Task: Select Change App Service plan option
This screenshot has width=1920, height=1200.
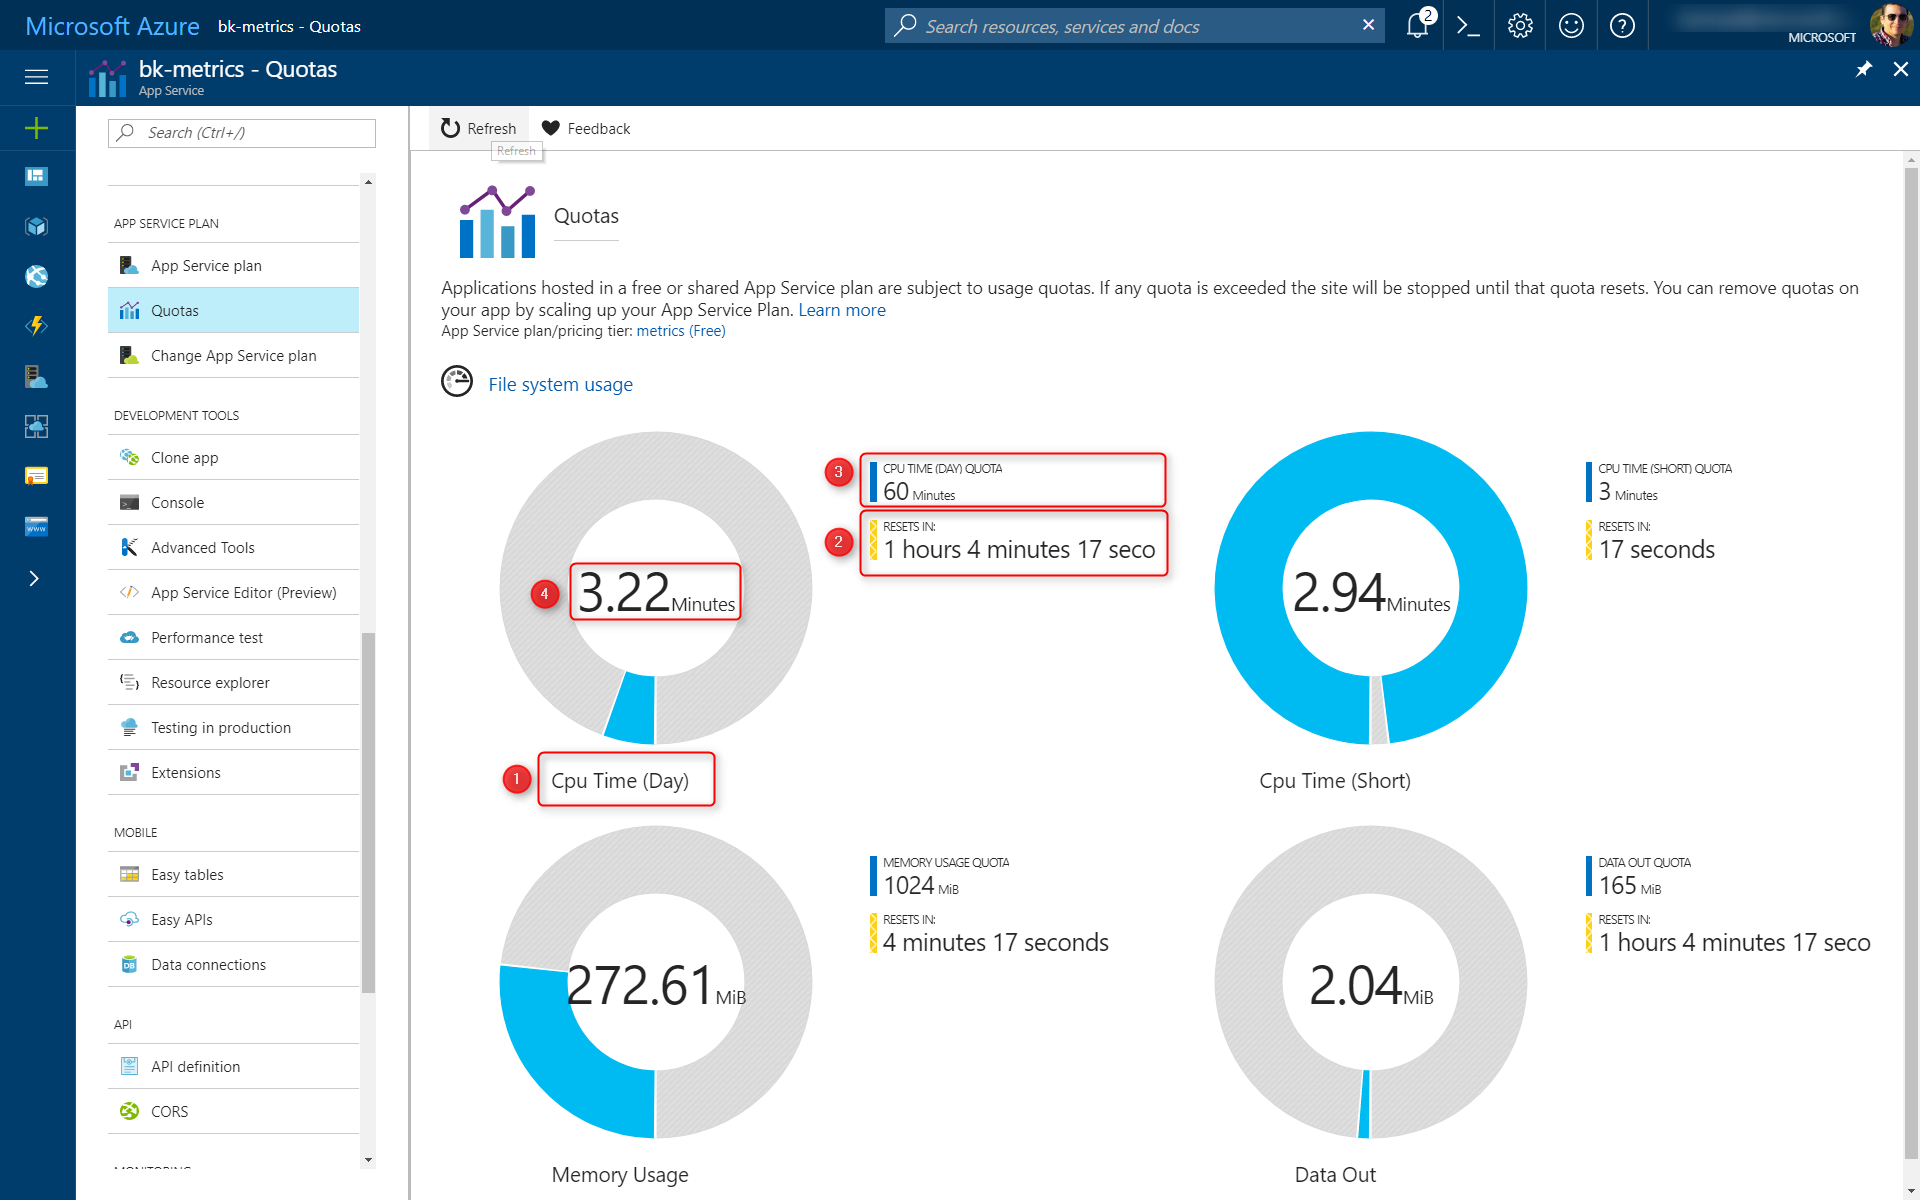Action: (x=231, y=357)
